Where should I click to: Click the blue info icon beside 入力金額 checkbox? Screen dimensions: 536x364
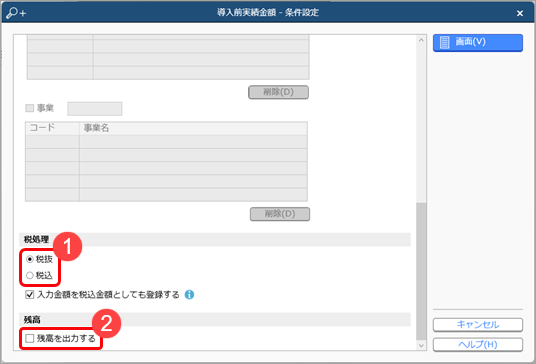pyautogui.click(x=189, y=295)
